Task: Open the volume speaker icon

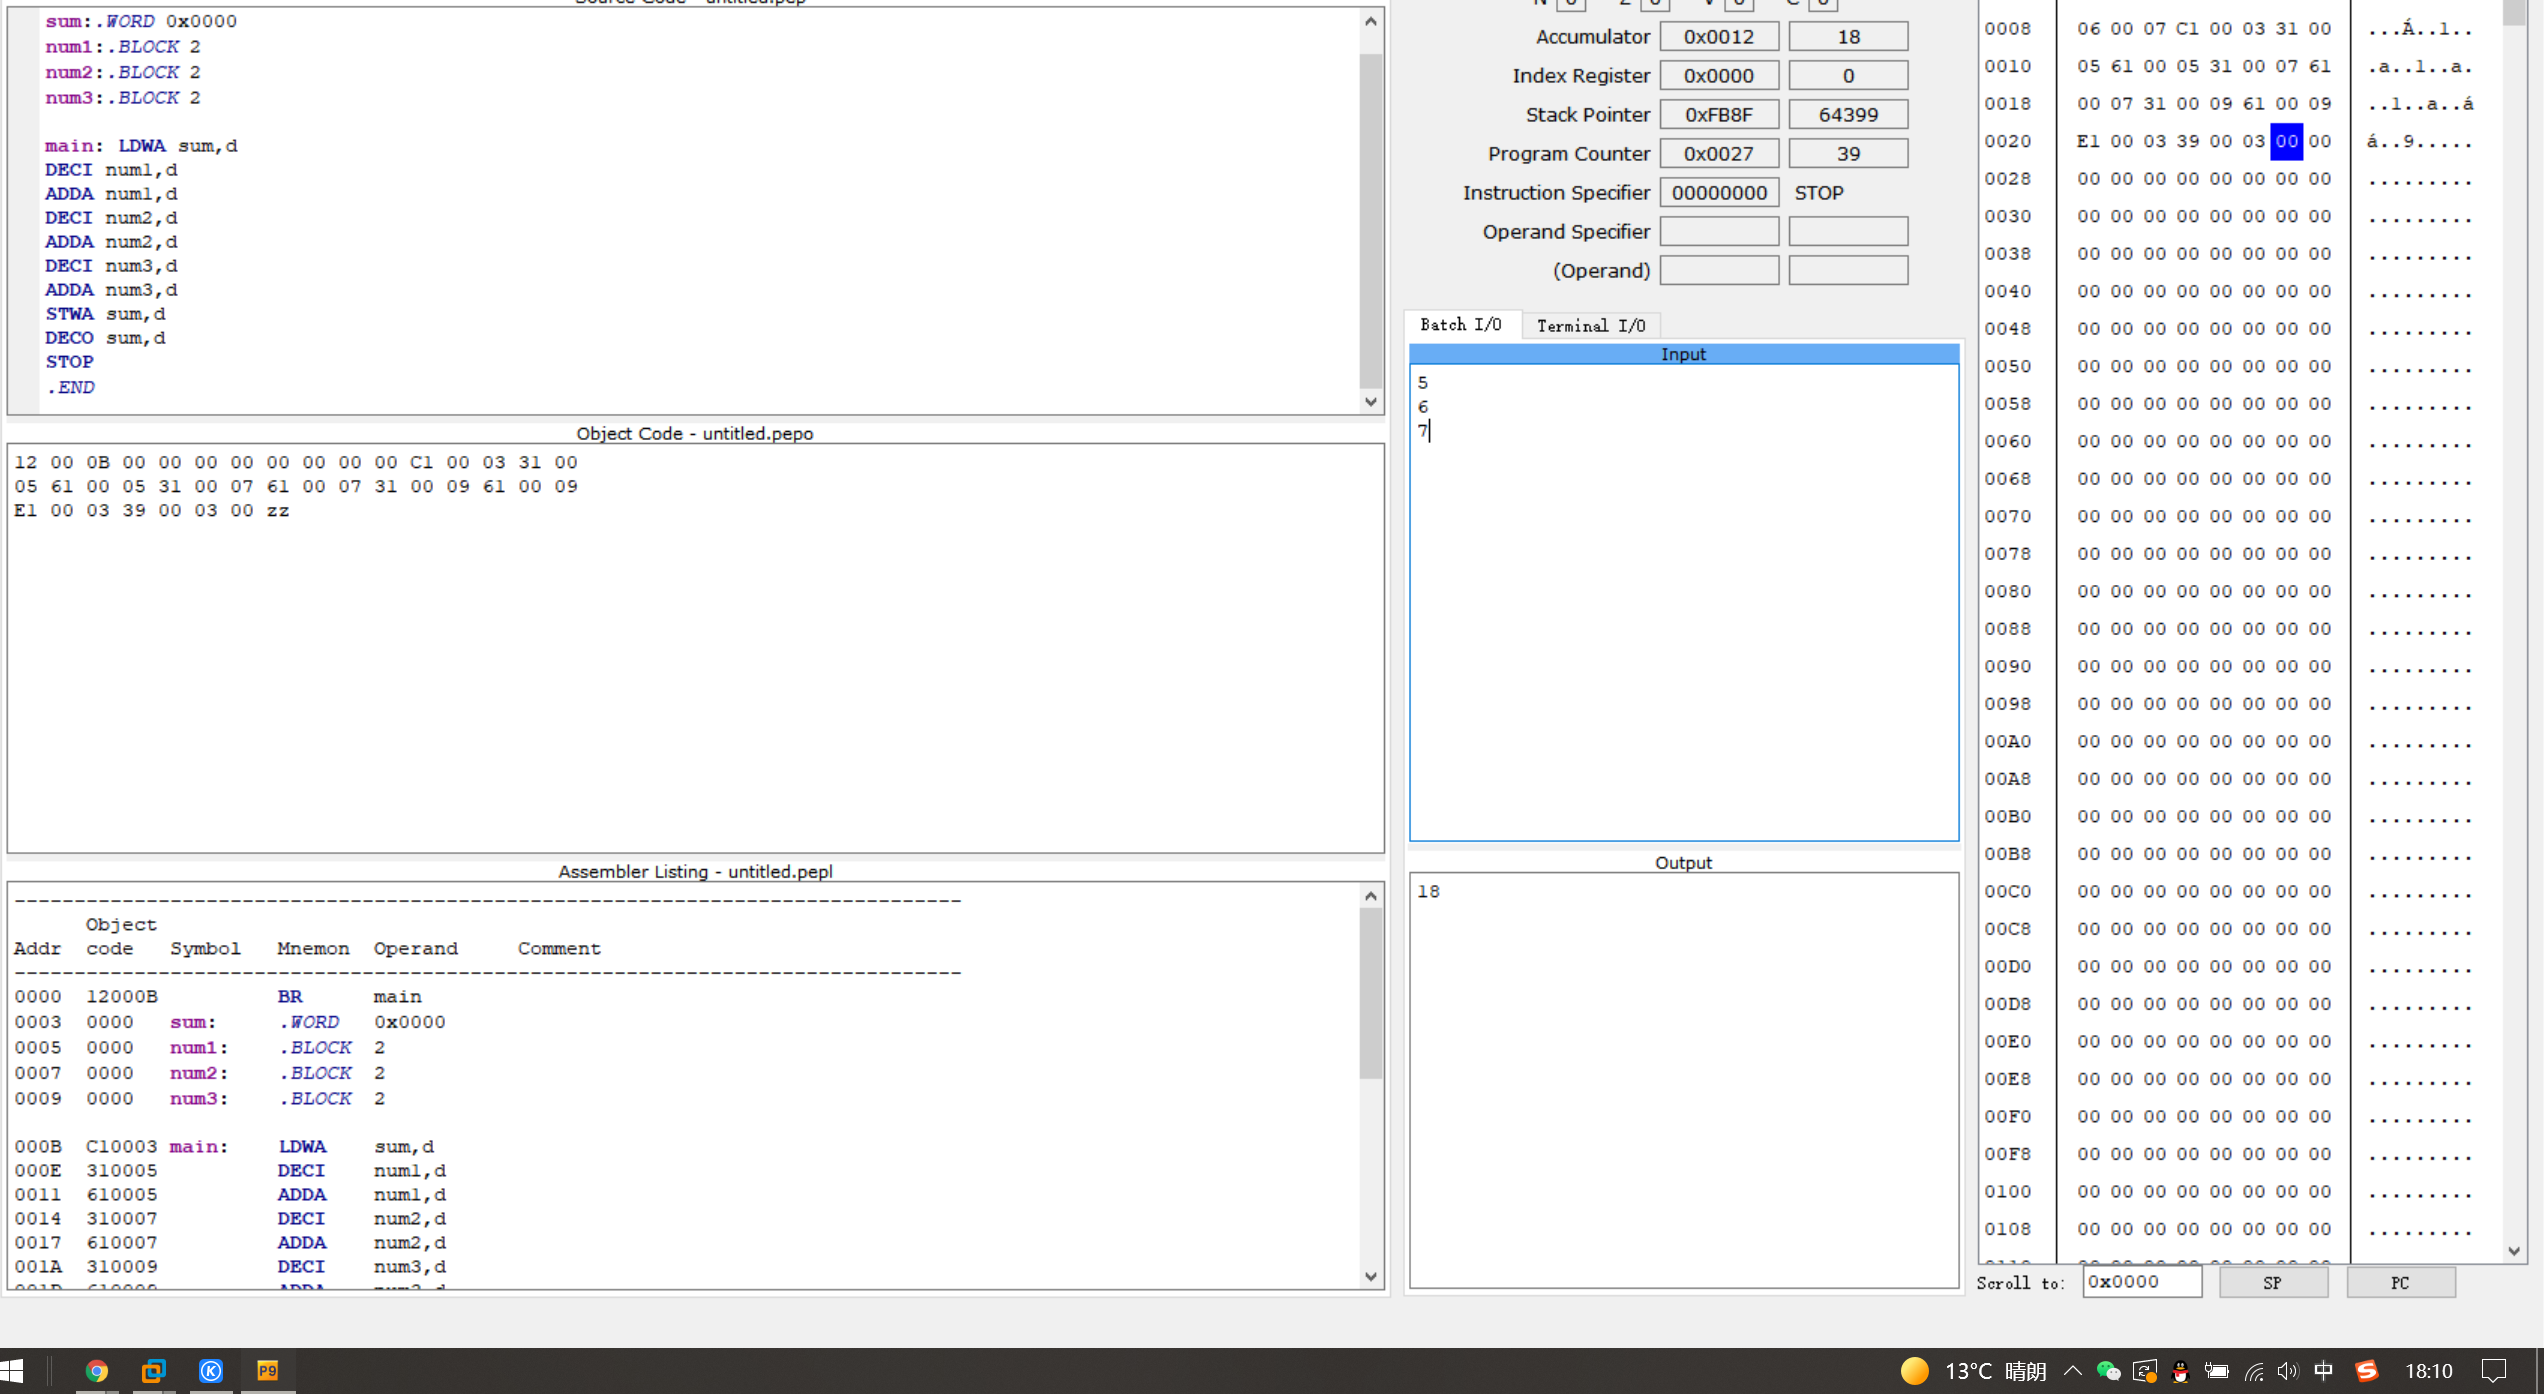Action: 2288,1371
